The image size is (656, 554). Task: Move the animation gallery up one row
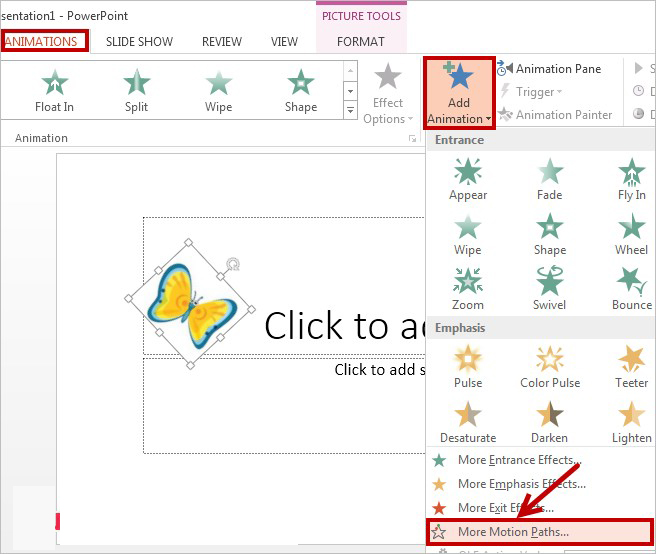(350, 71)
